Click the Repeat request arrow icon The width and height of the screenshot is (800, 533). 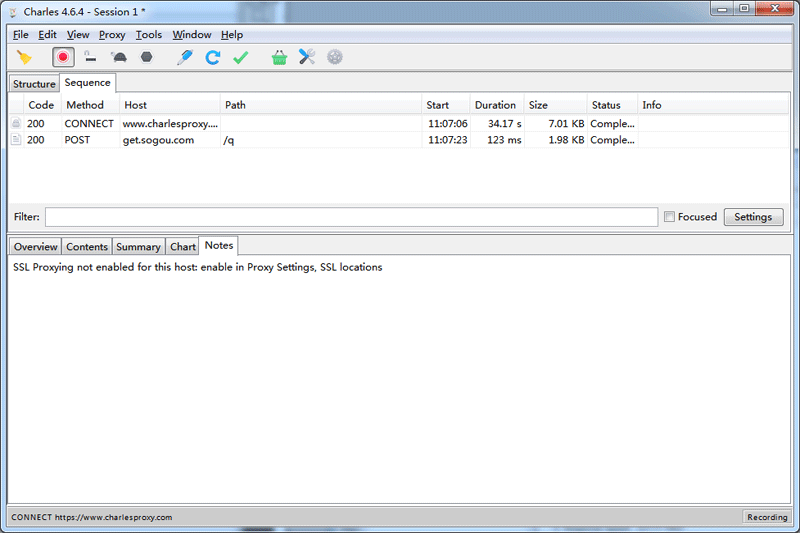pos(212,58)
